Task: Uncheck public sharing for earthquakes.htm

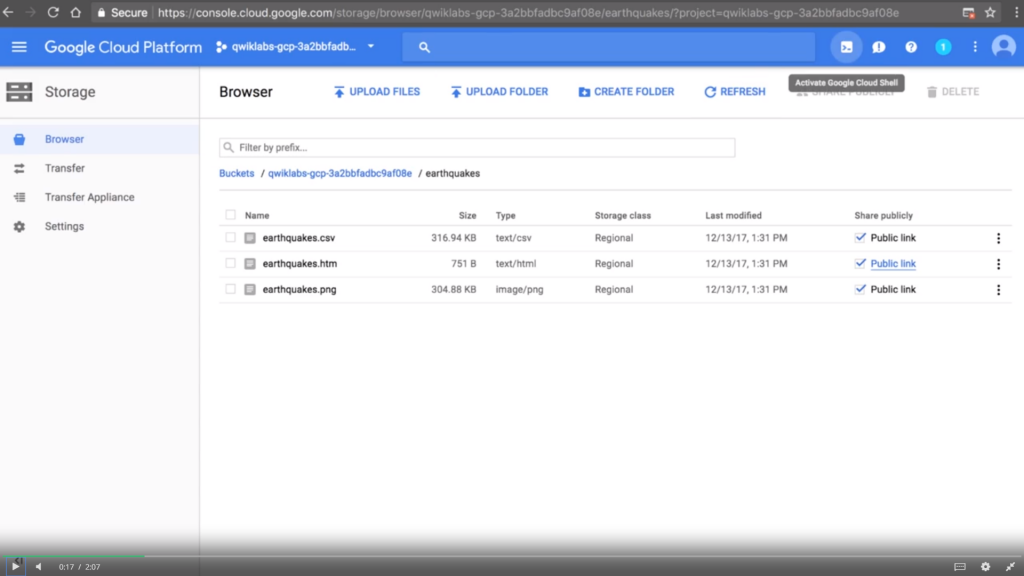Action: [x=860, y=263]
